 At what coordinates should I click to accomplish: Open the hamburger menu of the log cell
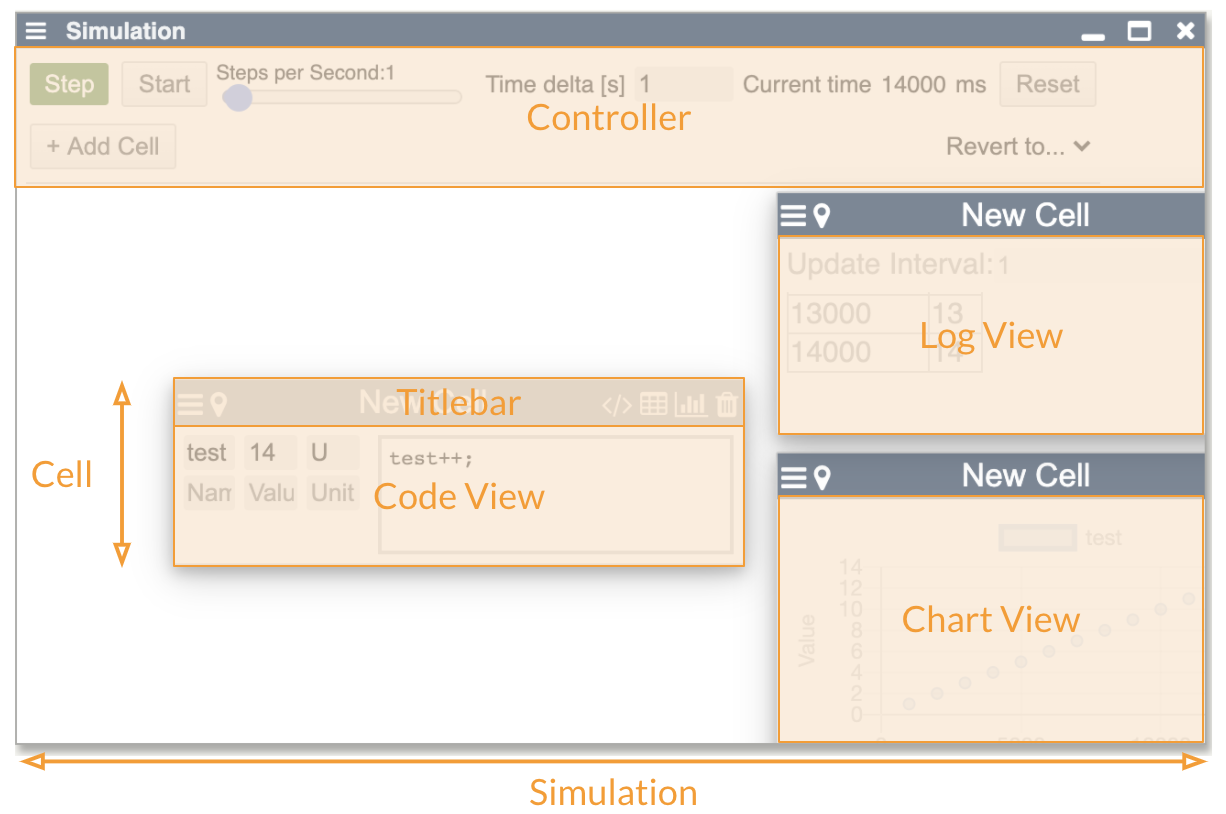coord(793,216)
